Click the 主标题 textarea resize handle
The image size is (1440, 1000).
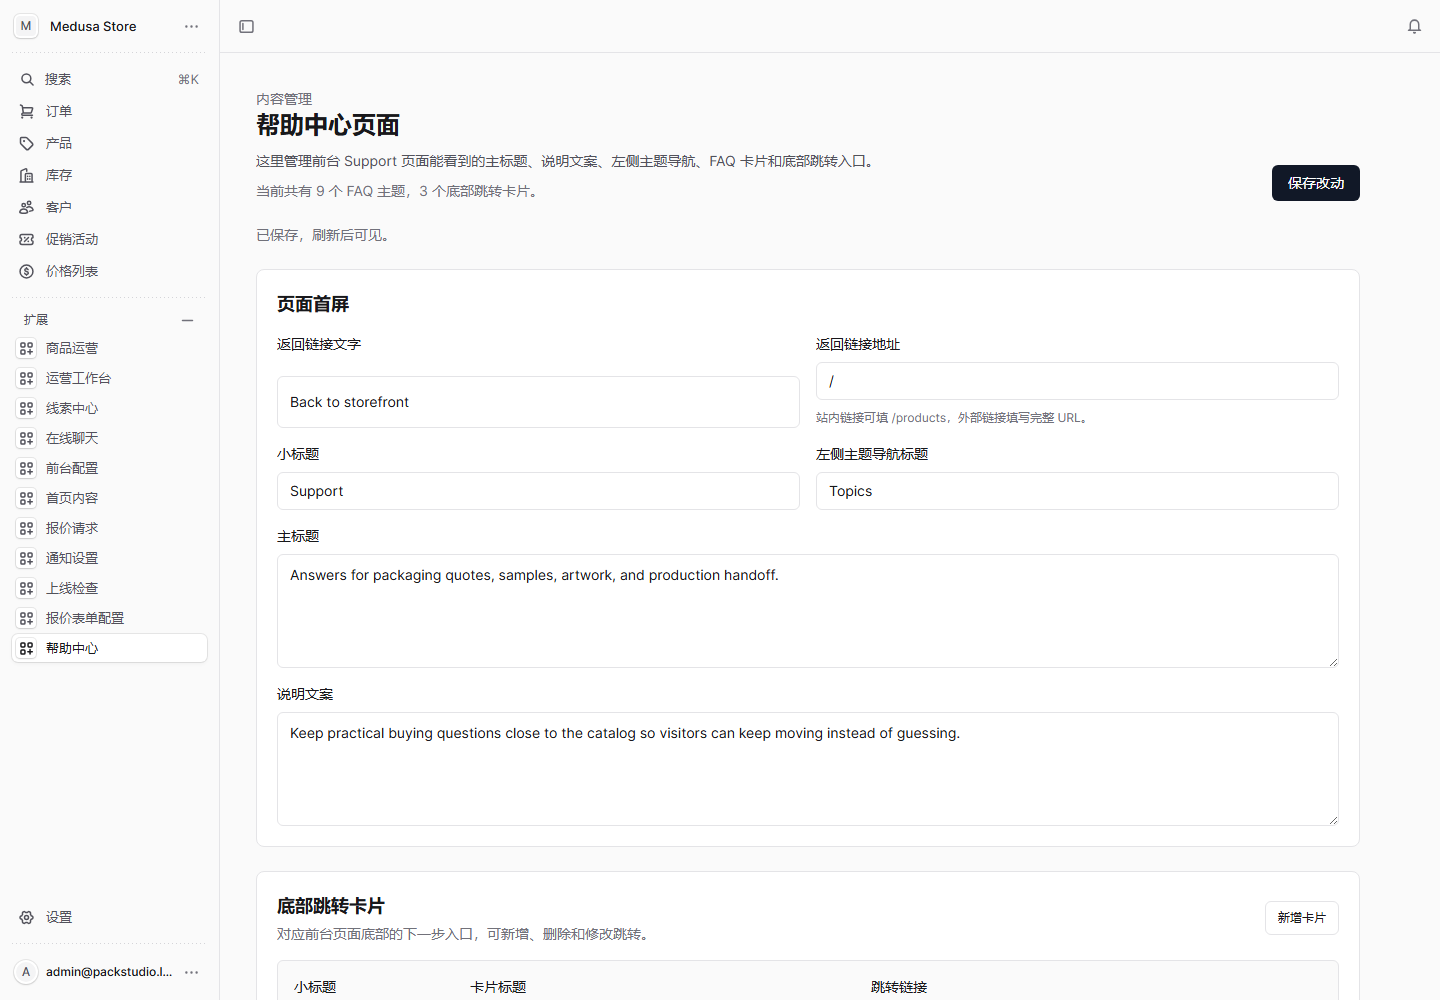pyautogui.click(x=1333, y=662)
